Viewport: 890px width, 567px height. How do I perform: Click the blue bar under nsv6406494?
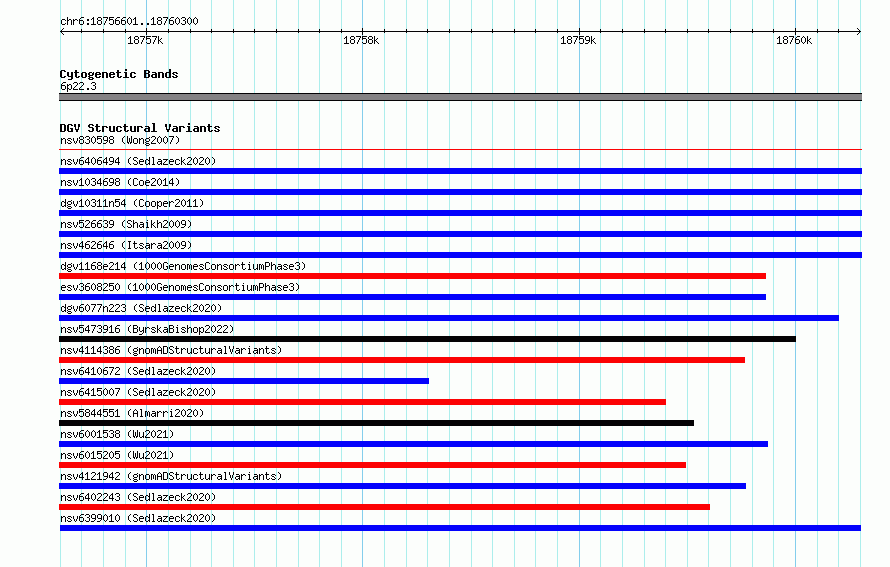point(460,171)
